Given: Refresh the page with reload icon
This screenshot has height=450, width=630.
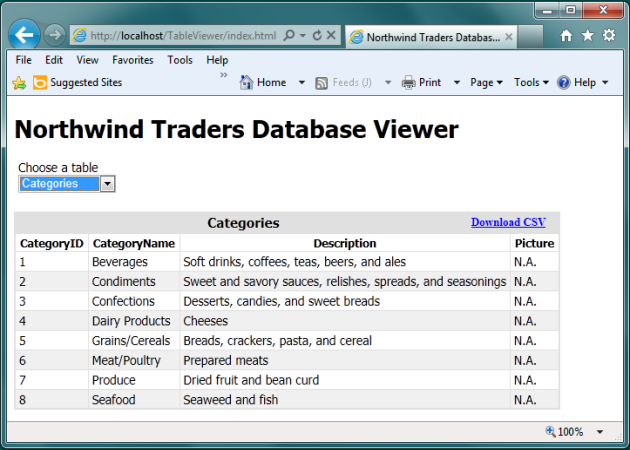Looking at the screenshot, I should coord(317,35).
